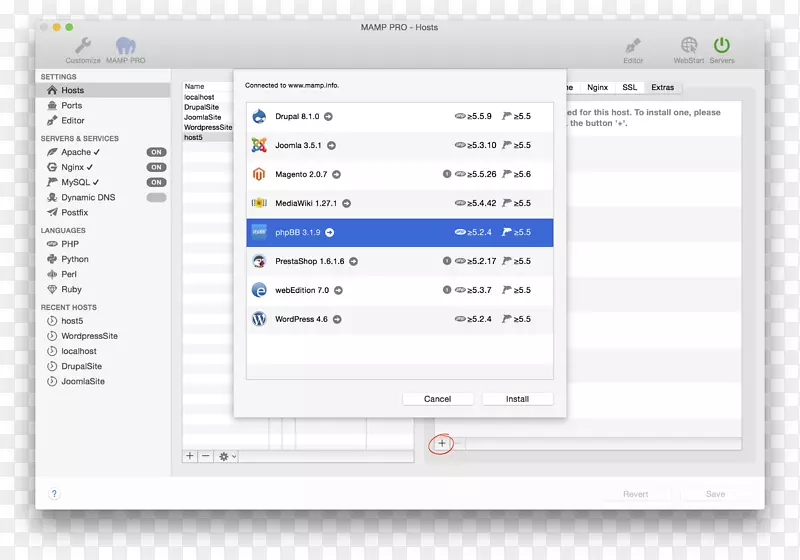The width and height of the screenshot is (800, 560).
Task: Select MySQL in Servers & Services
Action: [x=74, y=182]
